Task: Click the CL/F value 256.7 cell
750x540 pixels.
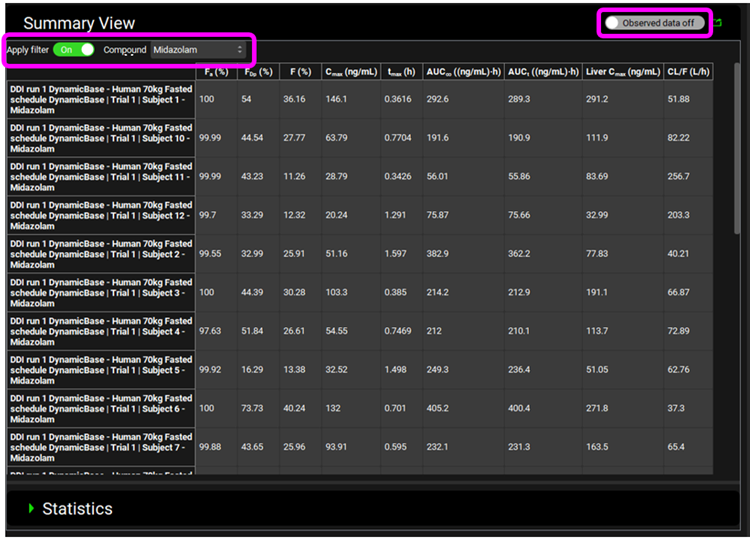Action: pos(679,176)
